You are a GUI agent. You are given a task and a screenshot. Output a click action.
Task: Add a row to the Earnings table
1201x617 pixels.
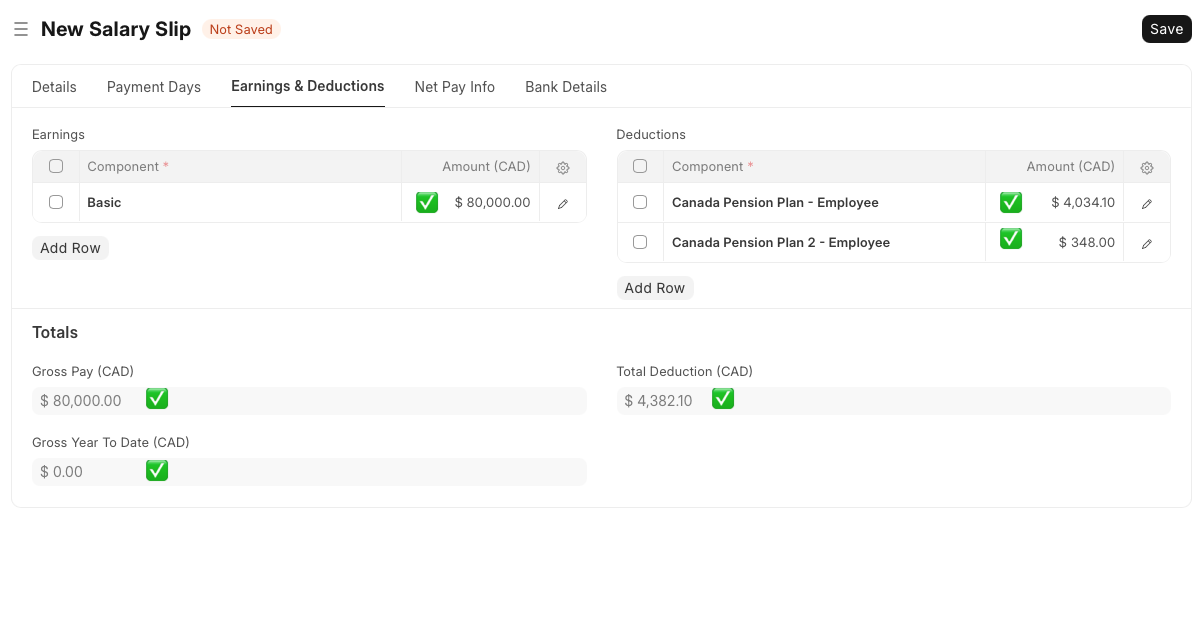(70, 248)
